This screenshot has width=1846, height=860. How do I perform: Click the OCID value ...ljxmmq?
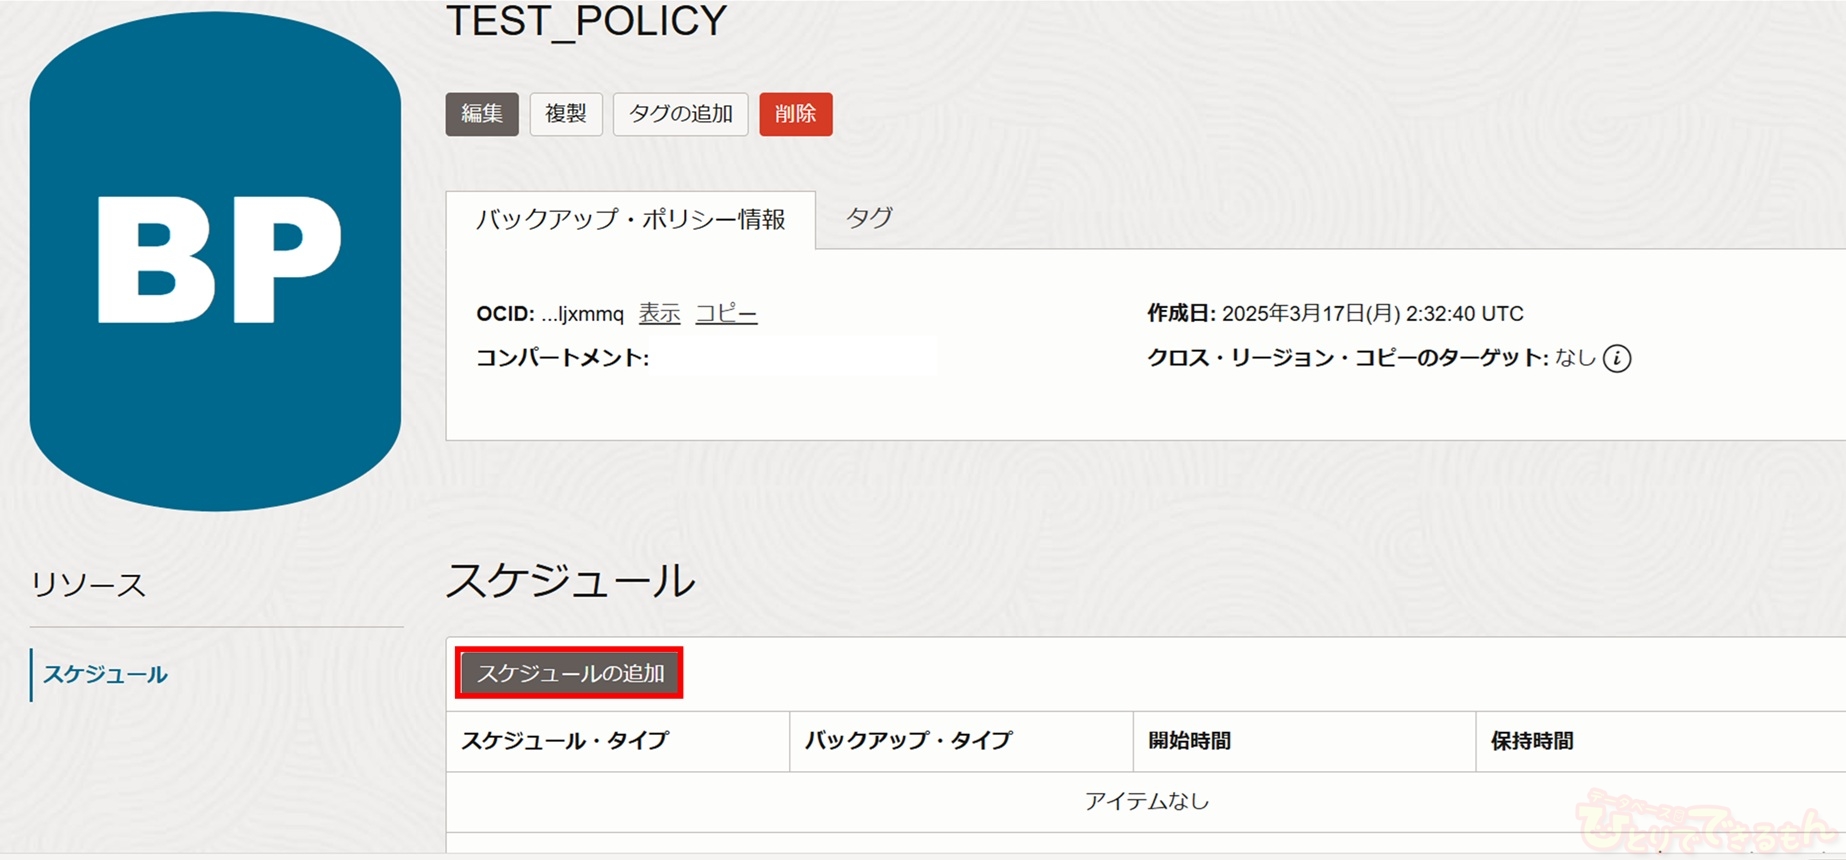click(x=582, y=314)
